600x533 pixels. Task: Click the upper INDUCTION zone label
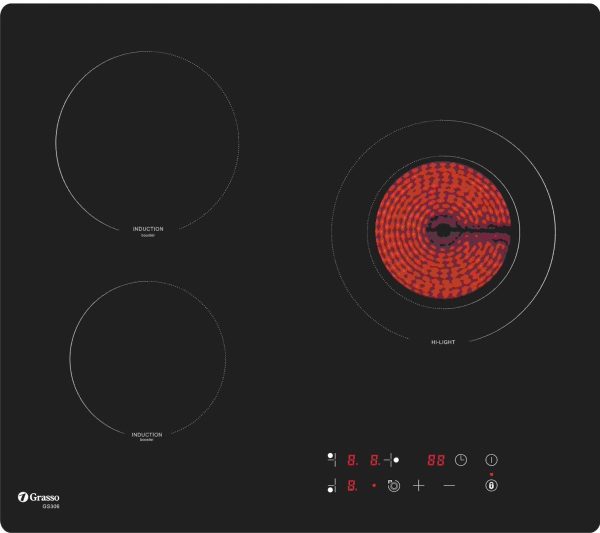pos(148,229)
